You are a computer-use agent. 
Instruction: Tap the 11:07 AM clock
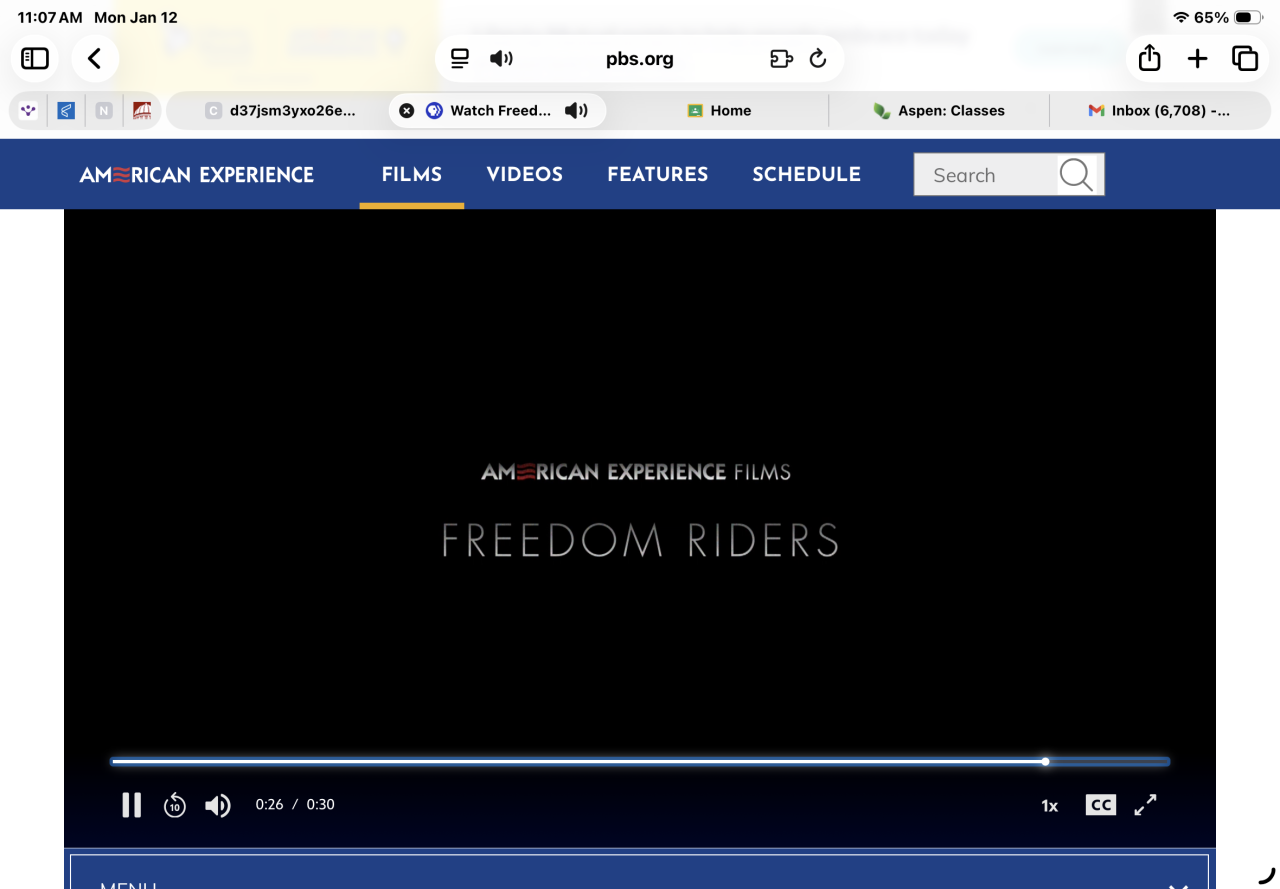pyautogui.click(x=50, y=18)
